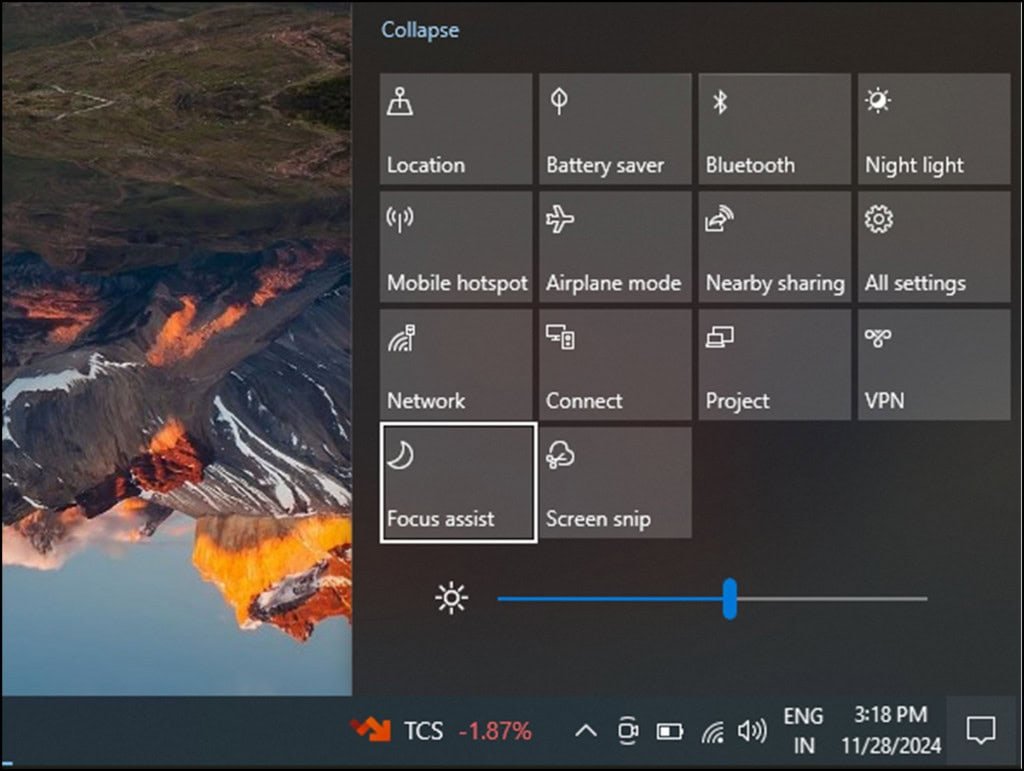Open Nearby sharing tile
This screenshot has height=771, width=1024.
773,246
